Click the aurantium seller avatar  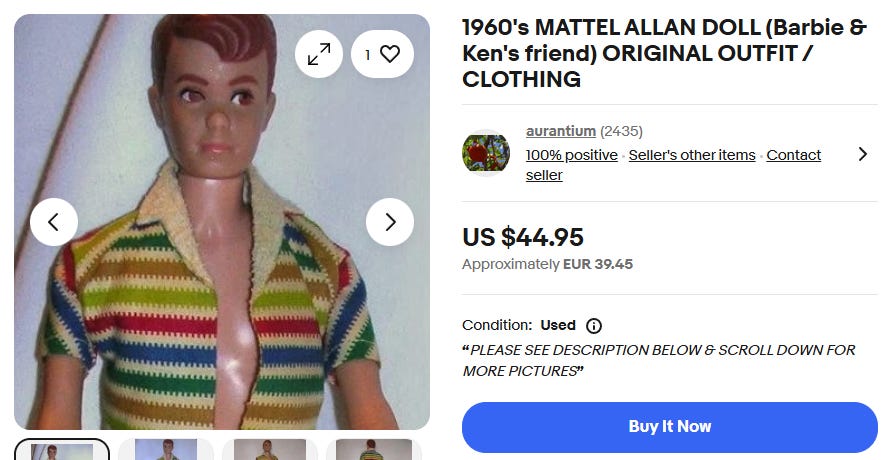(x=486, y=153)
